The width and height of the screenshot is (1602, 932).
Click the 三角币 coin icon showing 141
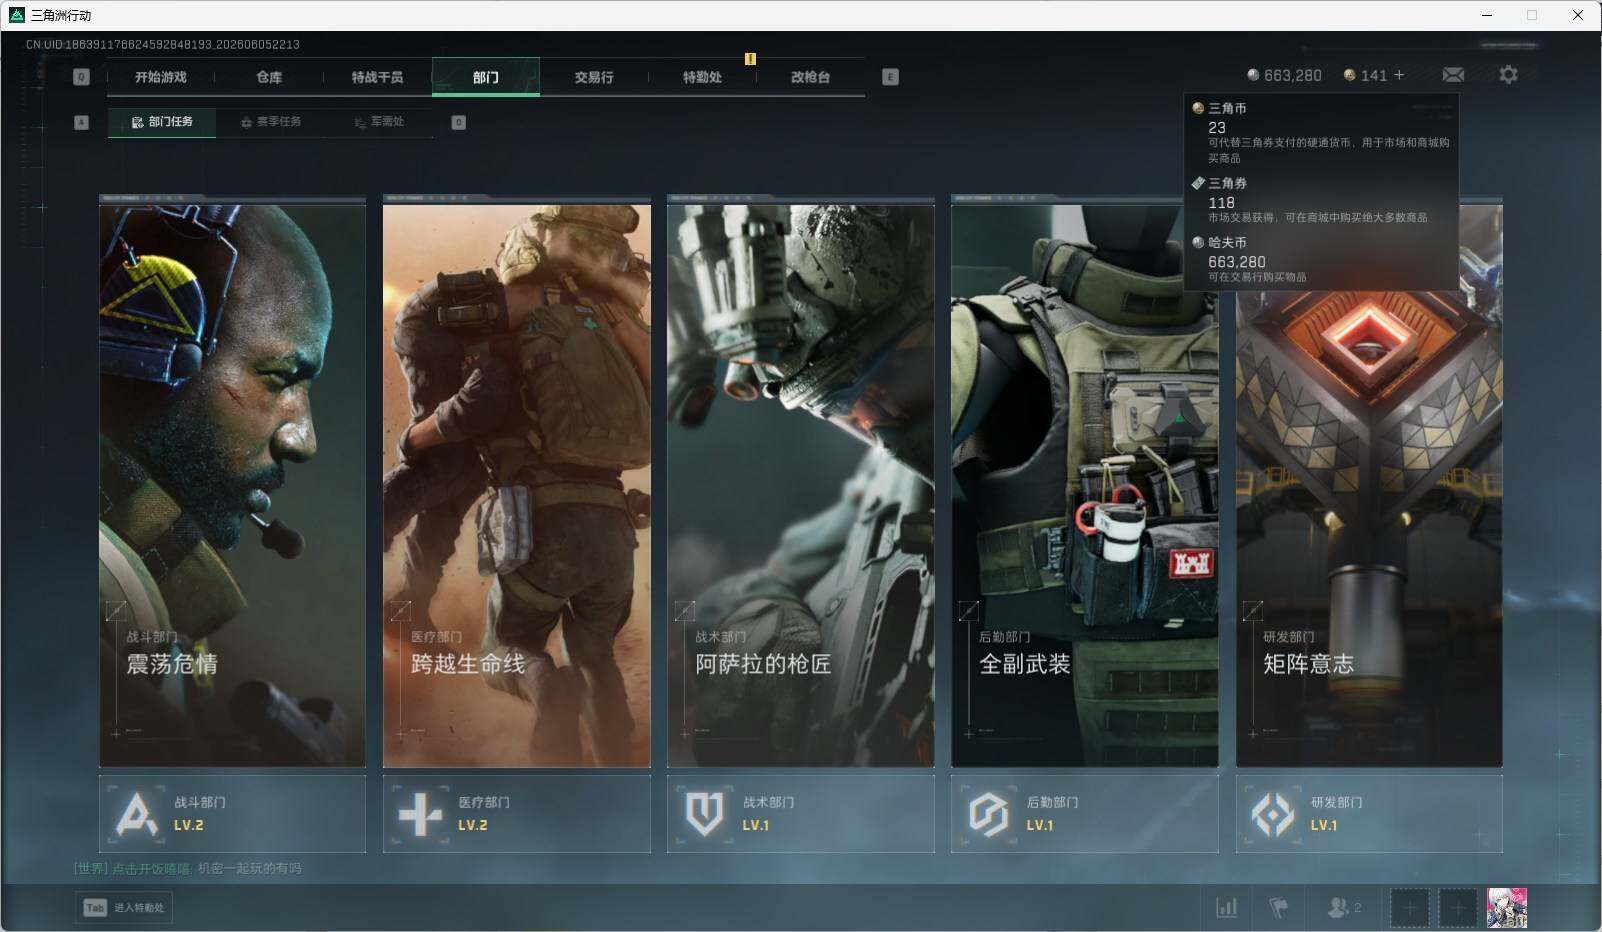tap(1350, 75)
